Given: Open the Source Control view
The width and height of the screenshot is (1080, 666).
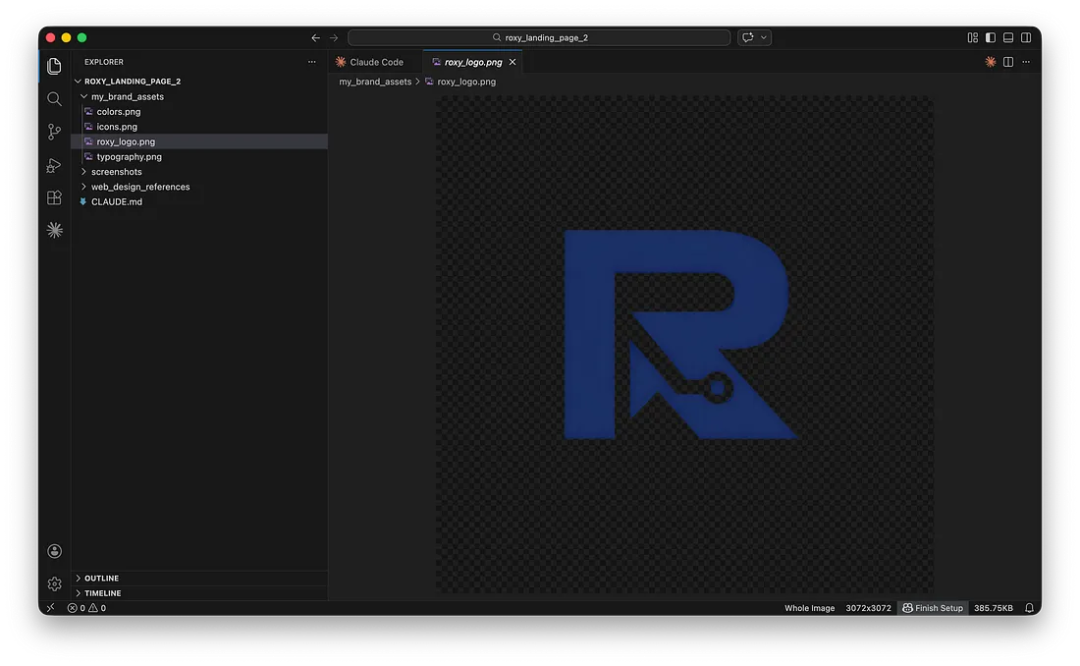Looking at the screenshot, I should (54, 132).
